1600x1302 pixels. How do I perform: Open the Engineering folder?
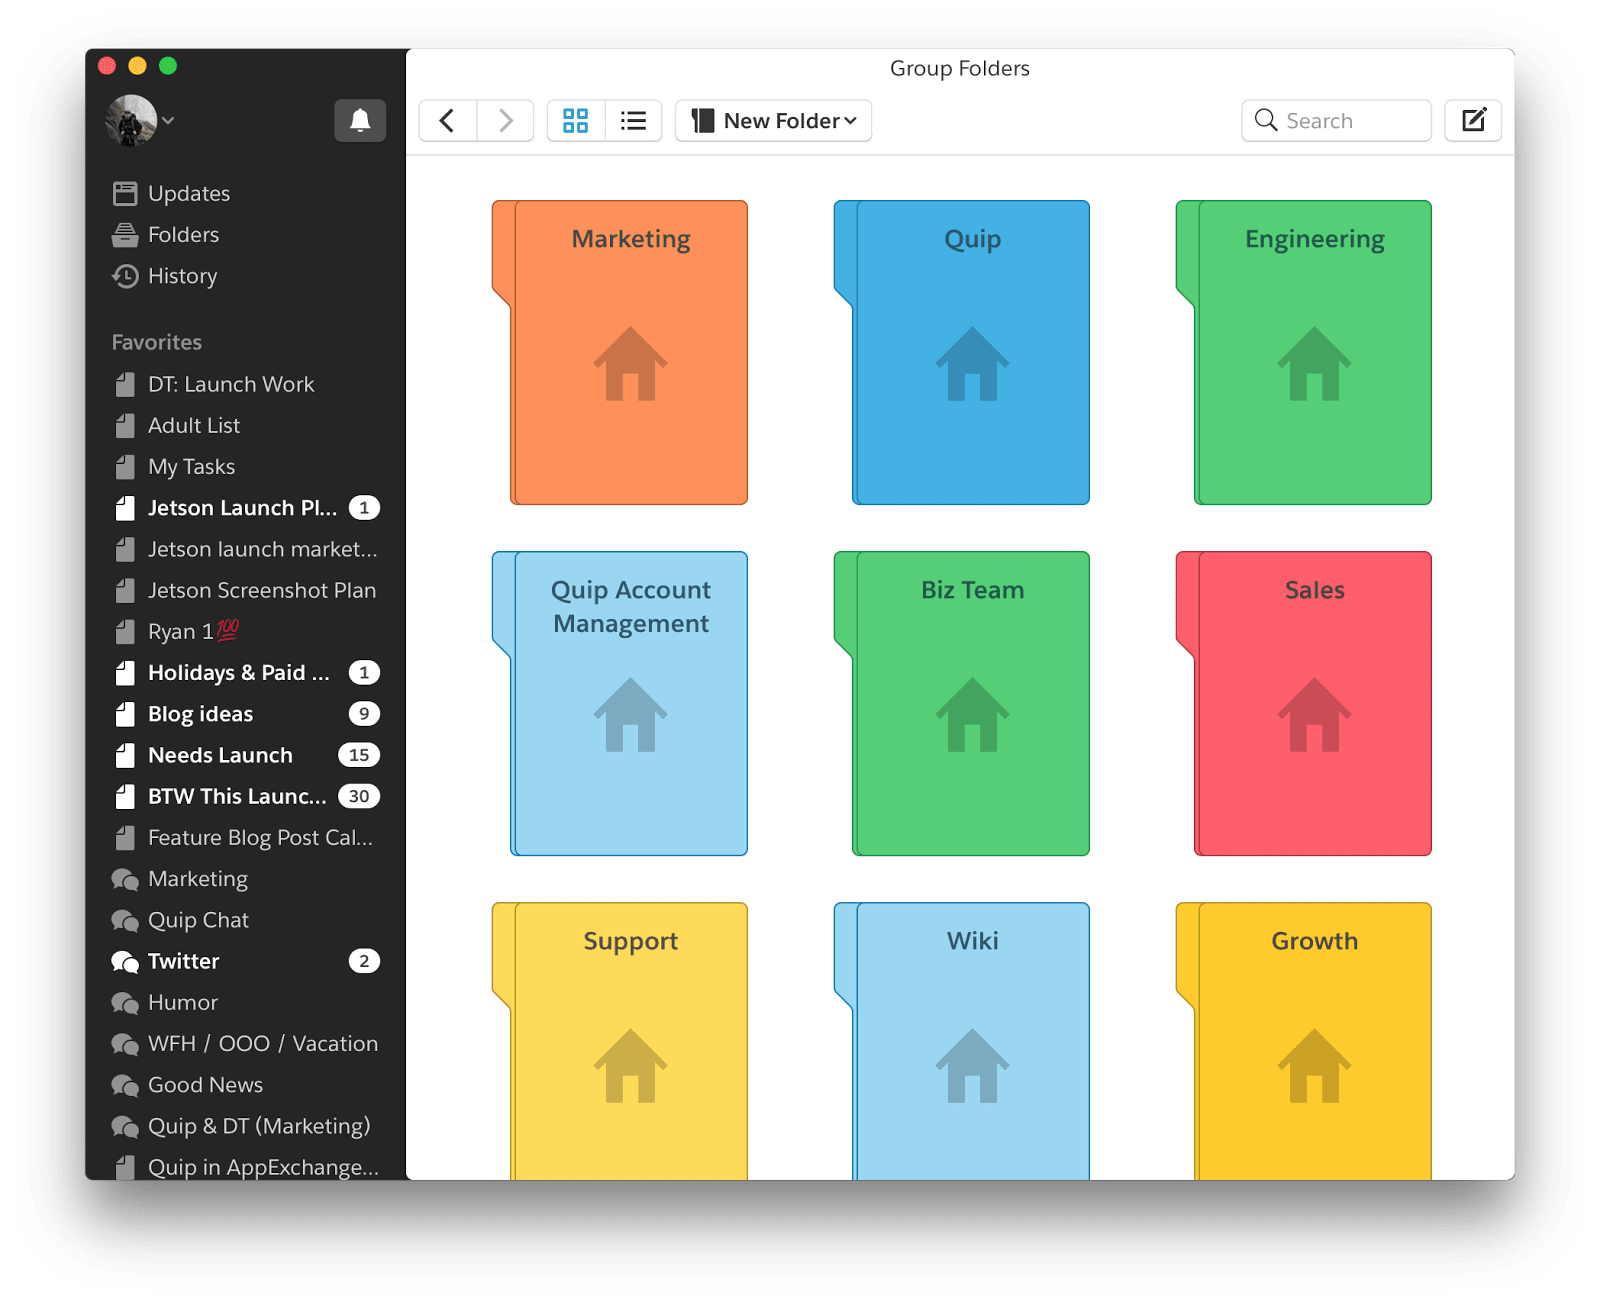pyautogui.click(x=1304, y=353)
